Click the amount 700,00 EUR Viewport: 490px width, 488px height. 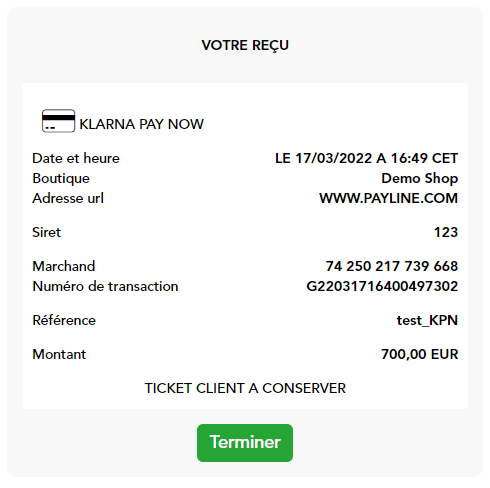[x=420, y=354]
